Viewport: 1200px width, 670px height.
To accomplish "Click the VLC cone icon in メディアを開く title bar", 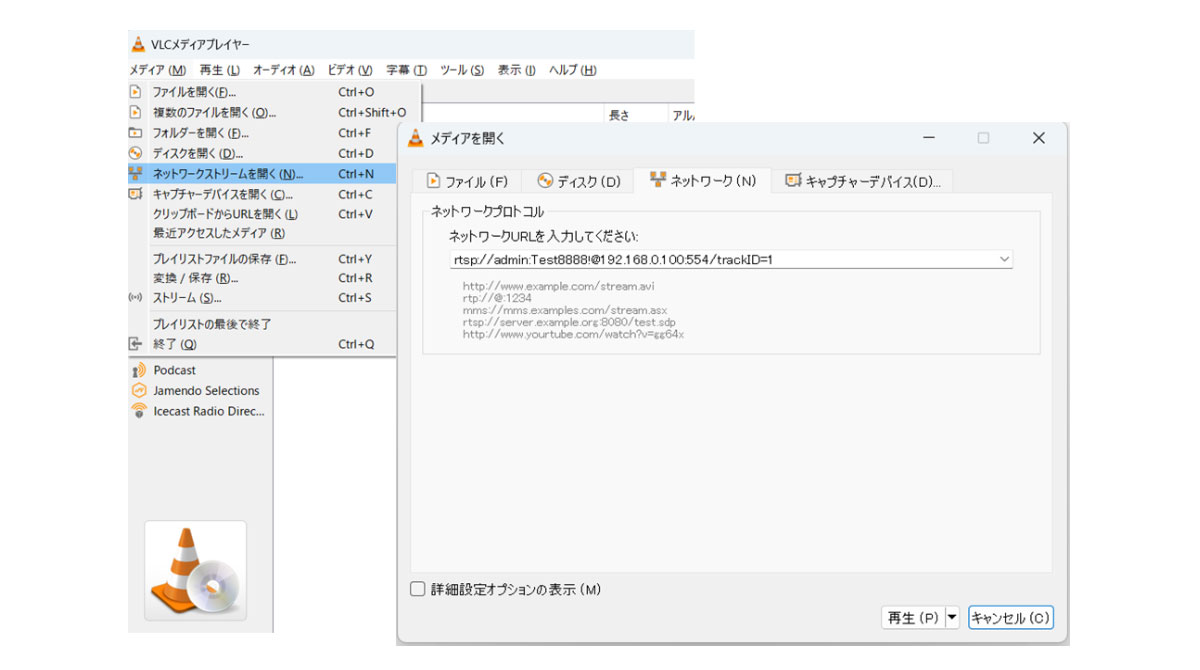I will [x=416, y=138].
